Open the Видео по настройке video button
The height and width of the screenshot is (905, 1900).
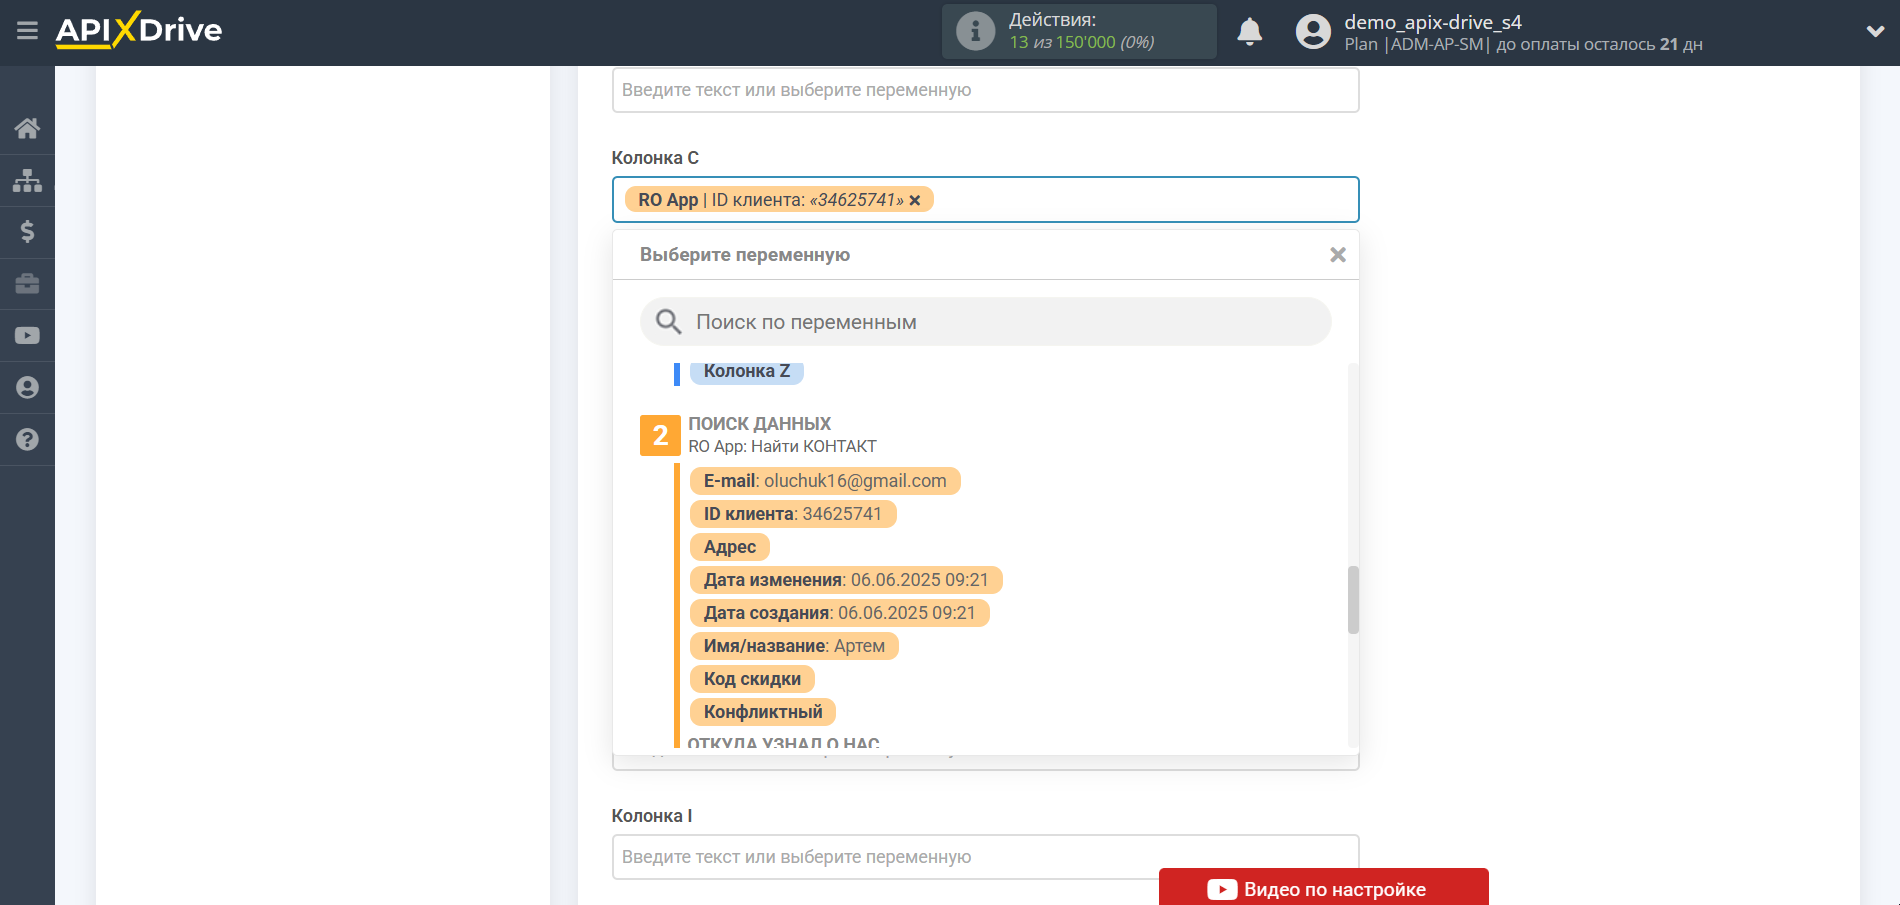pyautogui.click(x=1323, y=888)
